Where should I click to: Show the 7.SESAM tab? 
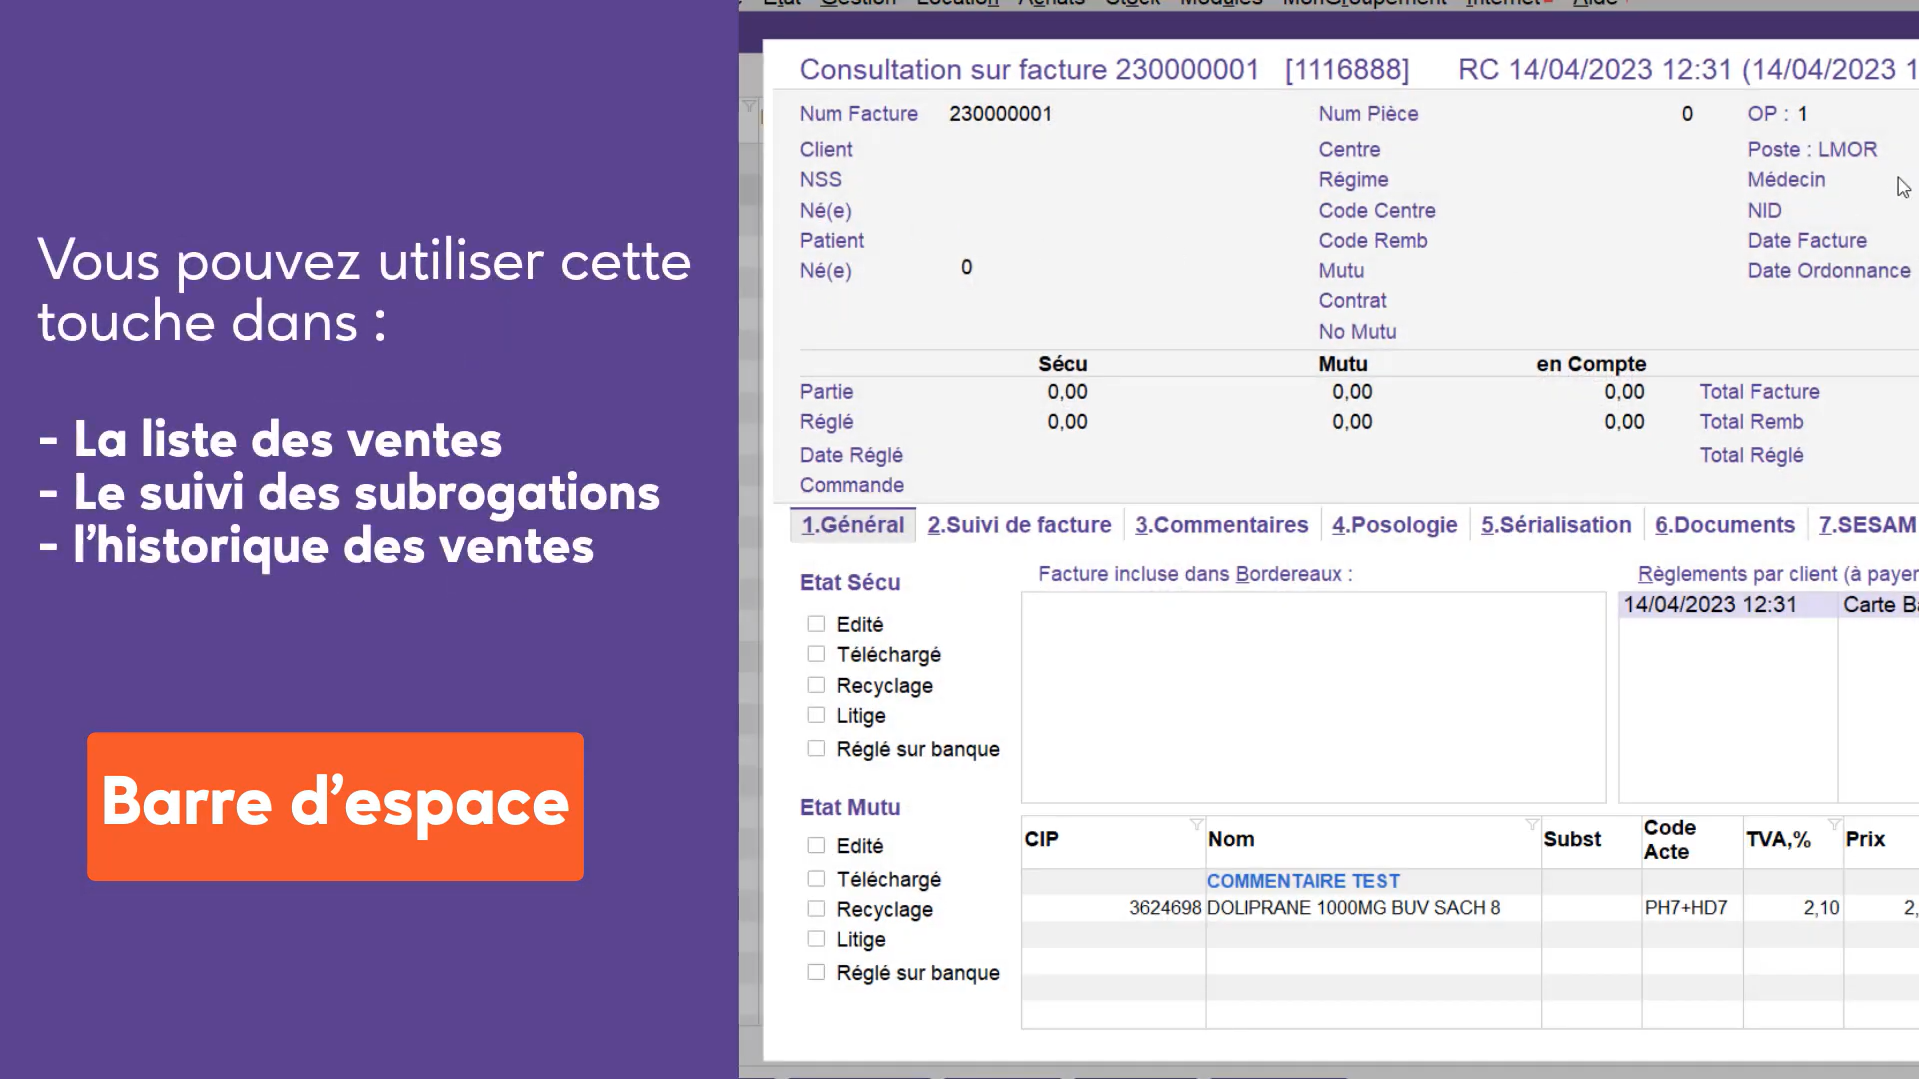tap(1866, 525)
